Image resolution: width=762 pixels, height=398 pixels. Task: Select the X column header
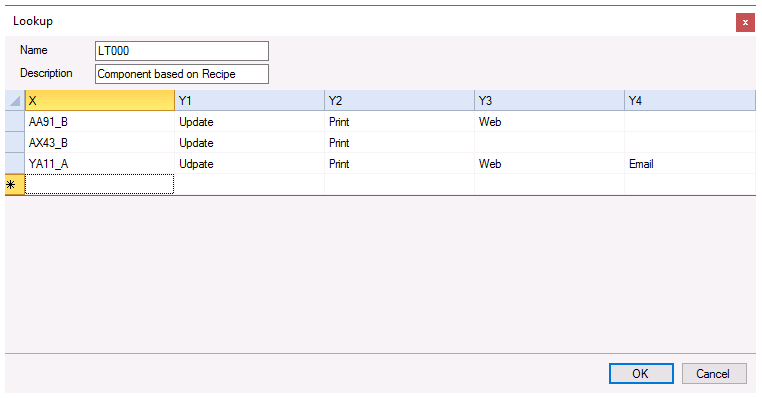pos(100,101)
